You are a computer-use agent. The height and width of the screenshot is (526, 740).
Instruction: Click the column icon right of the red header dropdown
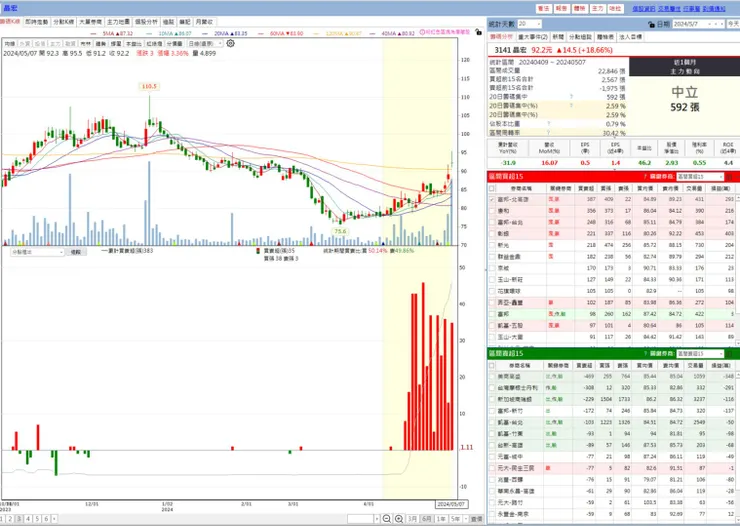point(729,176)
